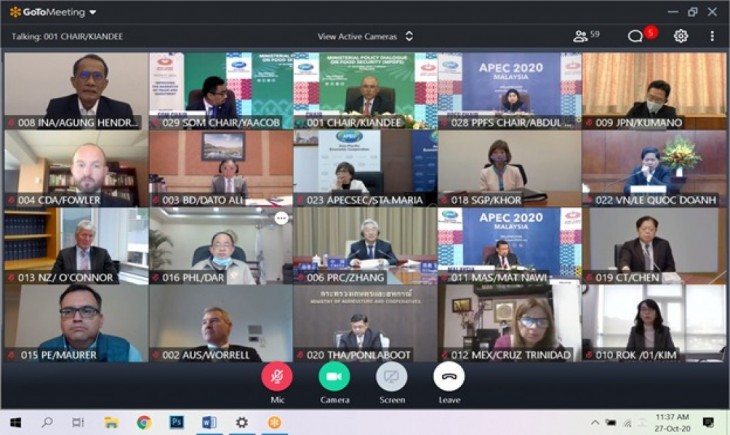Image resolution: width=730 pixels, height=435 pixels.
Task: Open GoToMeeting settings gear
Action: [681, 36]
